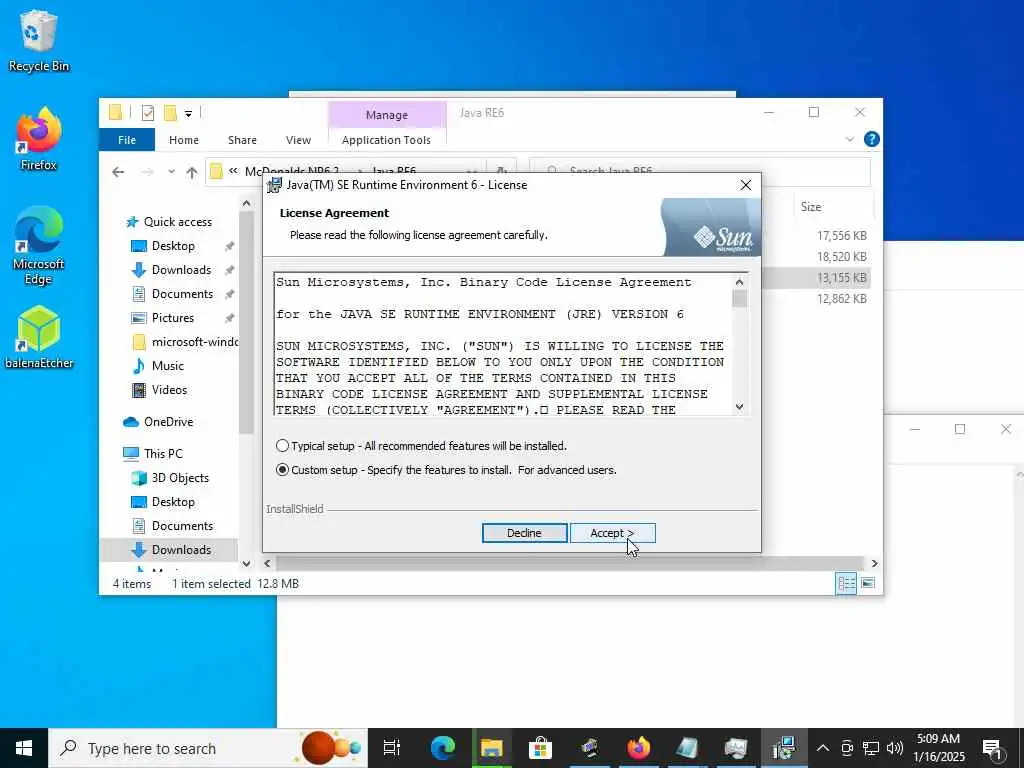This screenshot has height=768, width=1024.
Task: Decline the Java license agreement
Action: tap(524, 533)
